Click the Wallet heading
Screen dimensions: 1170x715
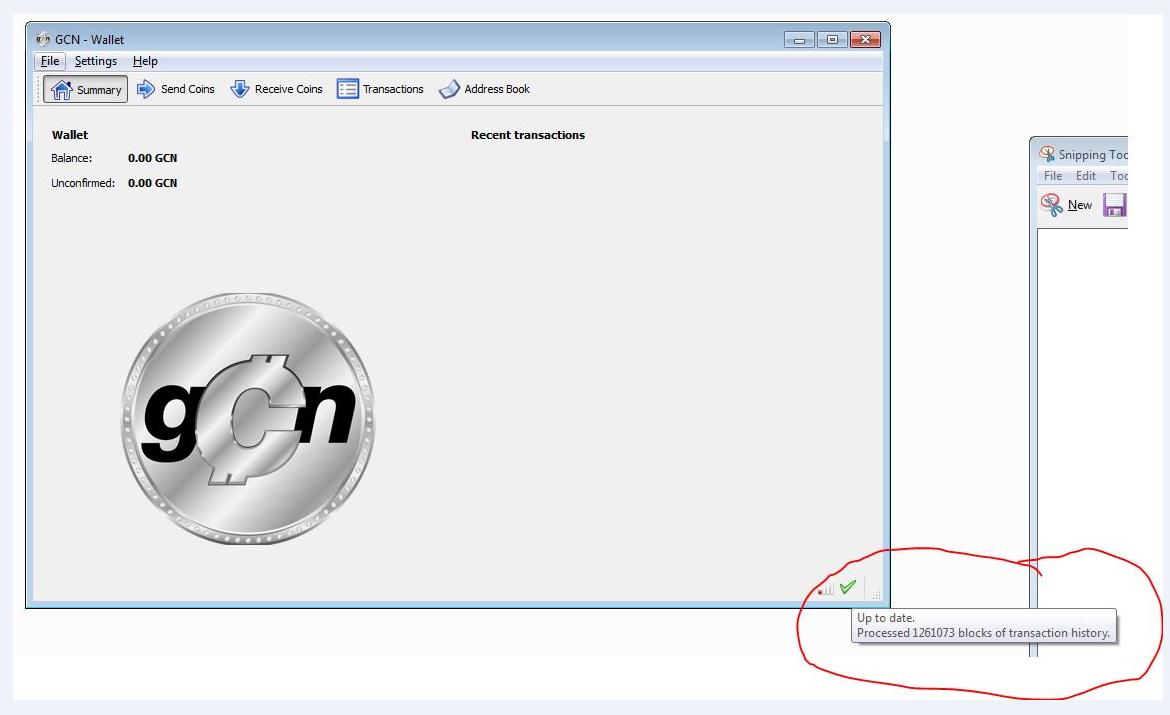(69, 135)
